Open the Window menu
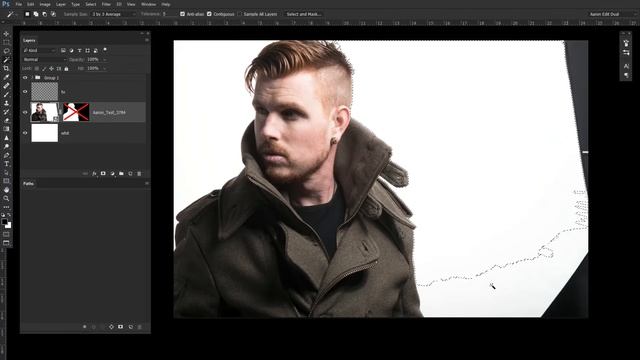Viewport: 640px width, 360px height. click(148, 4)
